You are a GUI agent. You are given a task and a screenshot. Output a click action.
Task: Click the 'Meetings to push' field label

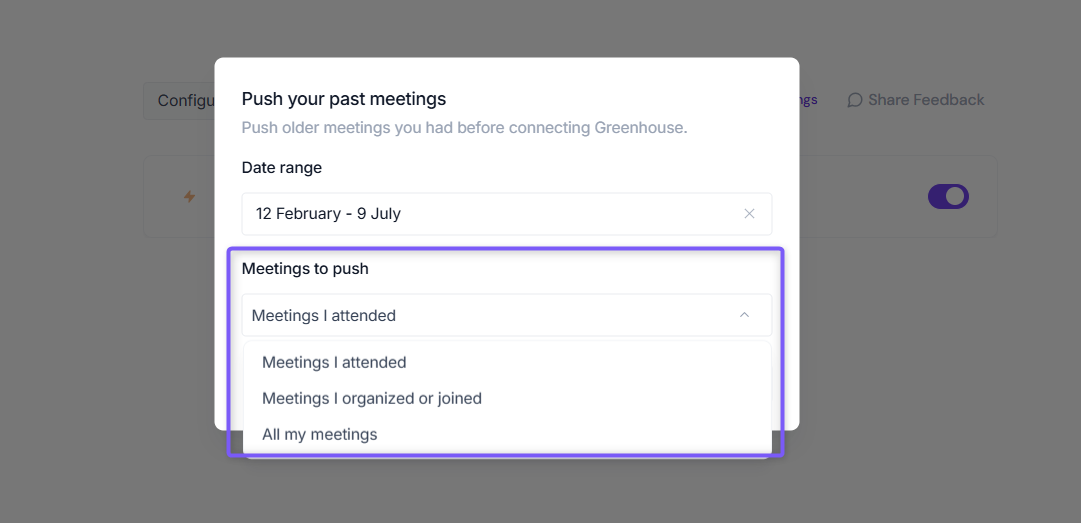point(305,269)
